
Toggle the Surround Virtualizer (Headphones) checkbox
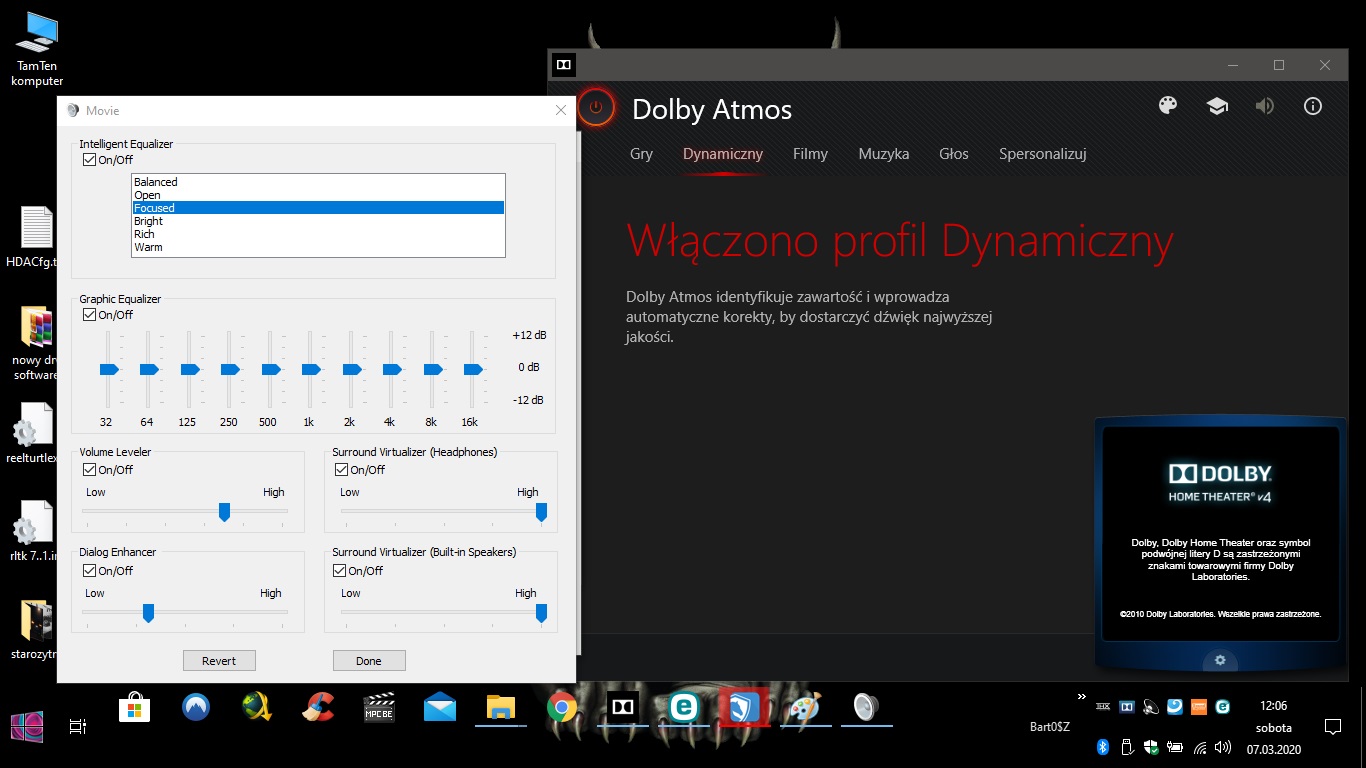coord(341,469)
